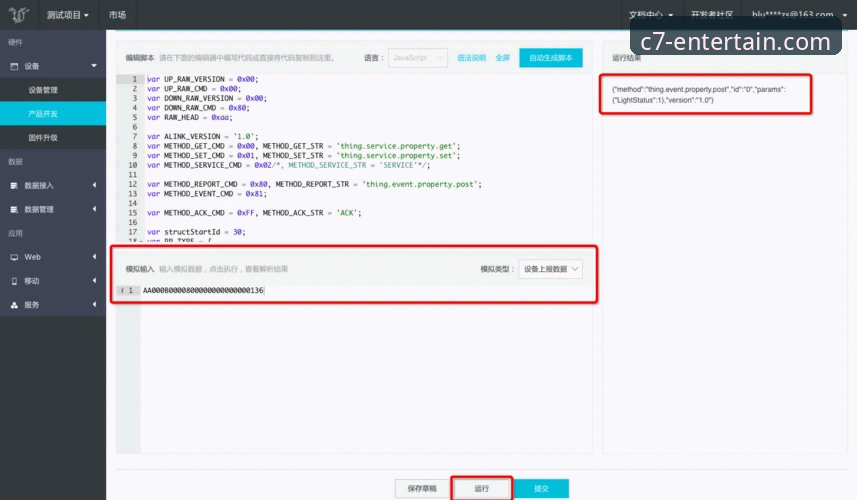Click the 自动生成脚本 button
This screenshot has width=857, height=500.
point(550,58)
